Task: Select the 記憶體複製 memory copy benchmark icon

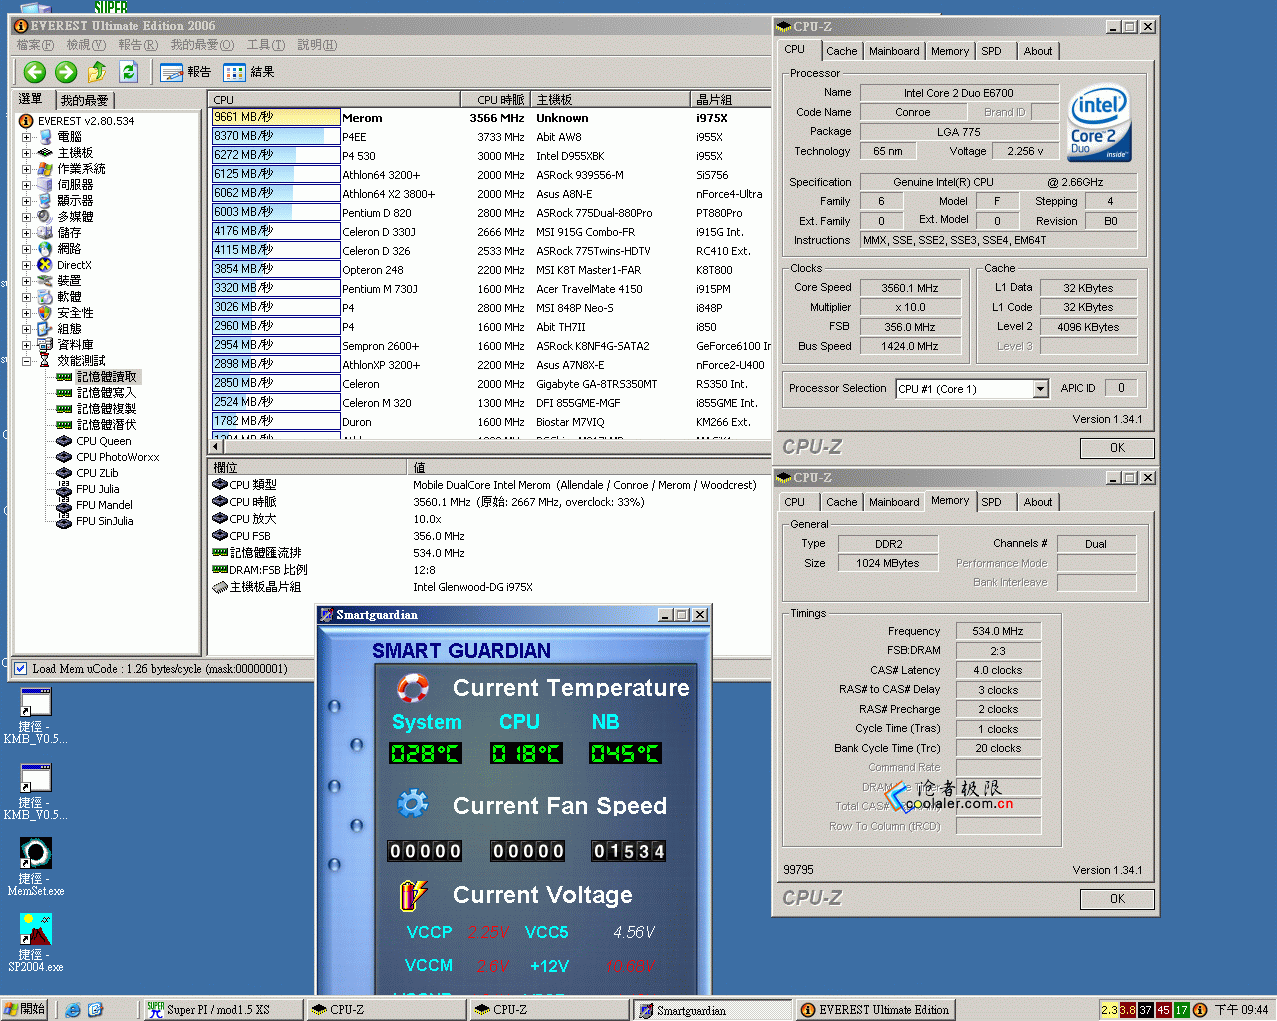Action: [x=64, y=409]
